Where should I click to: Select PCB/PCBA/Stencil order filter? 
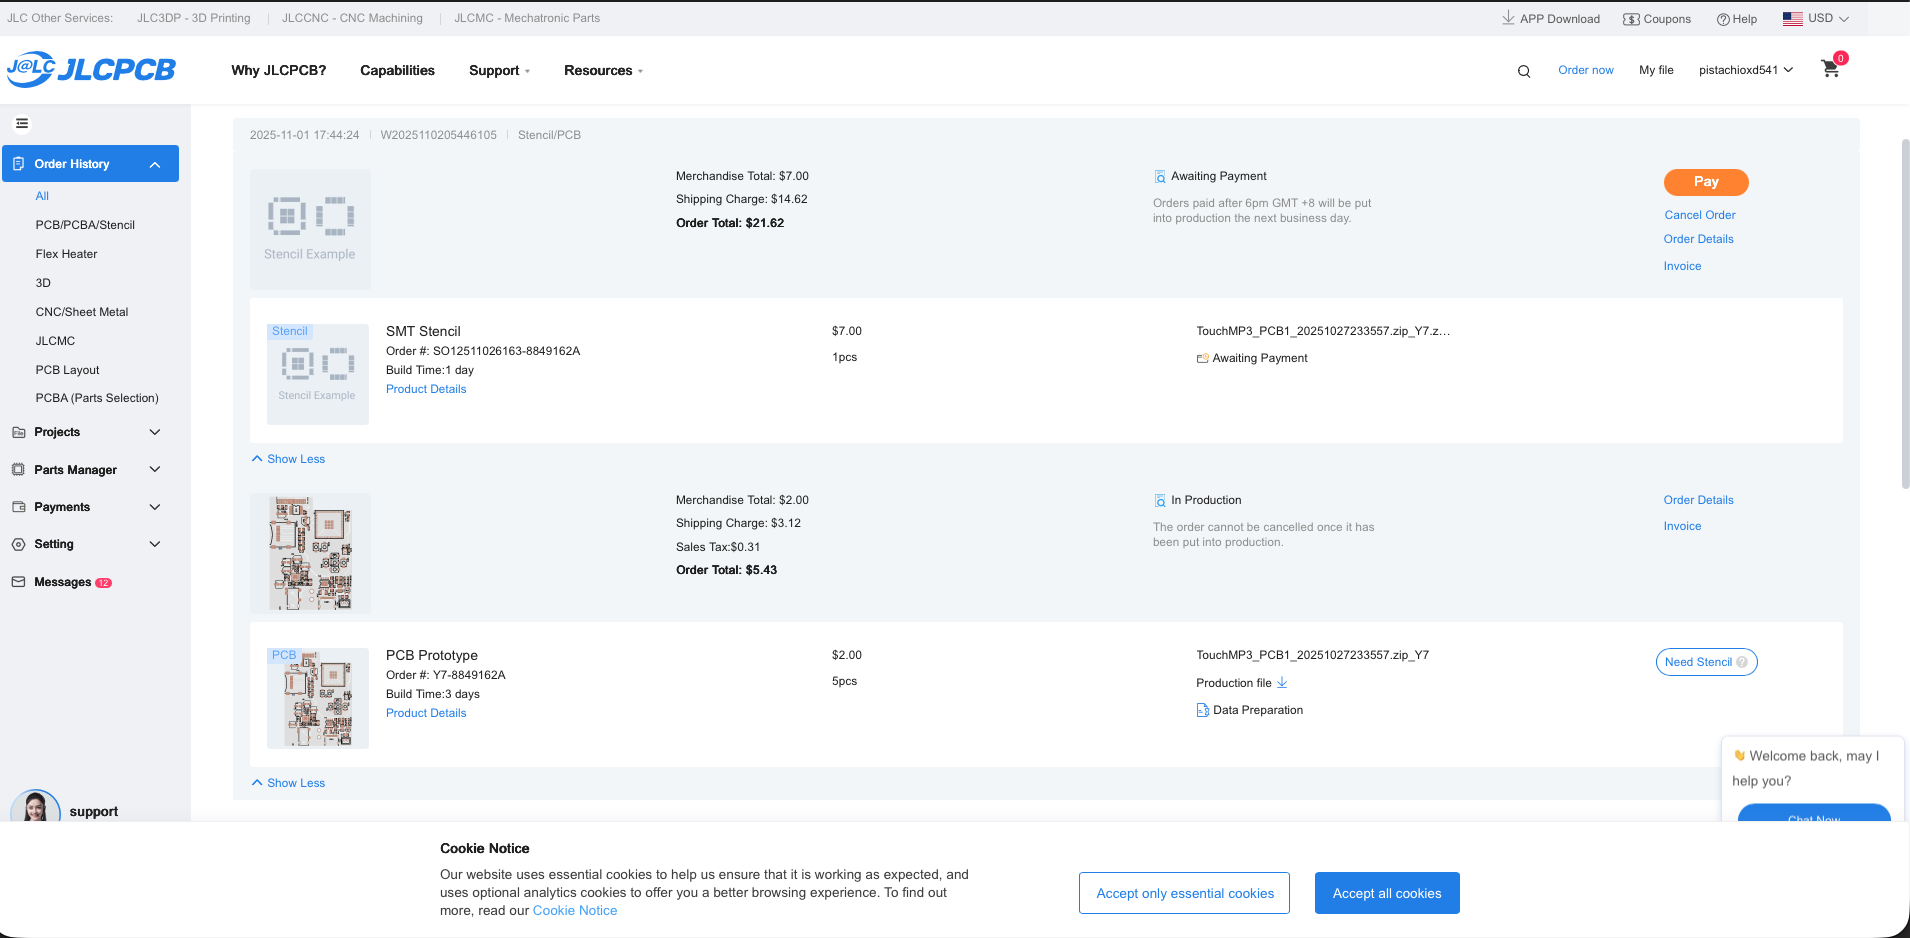(85, 225)
